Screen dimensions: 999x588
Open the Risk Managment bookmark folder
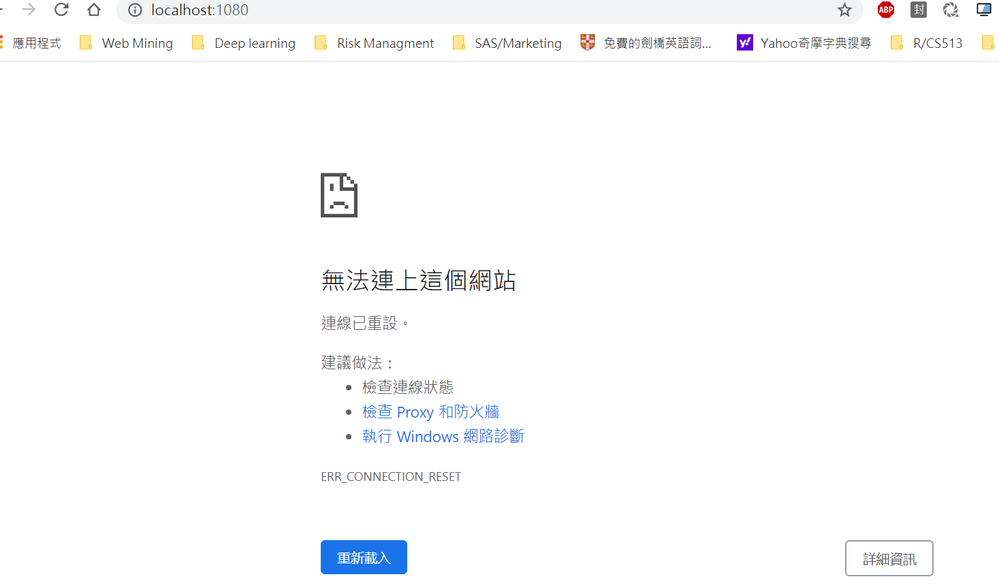pos(375,43)
